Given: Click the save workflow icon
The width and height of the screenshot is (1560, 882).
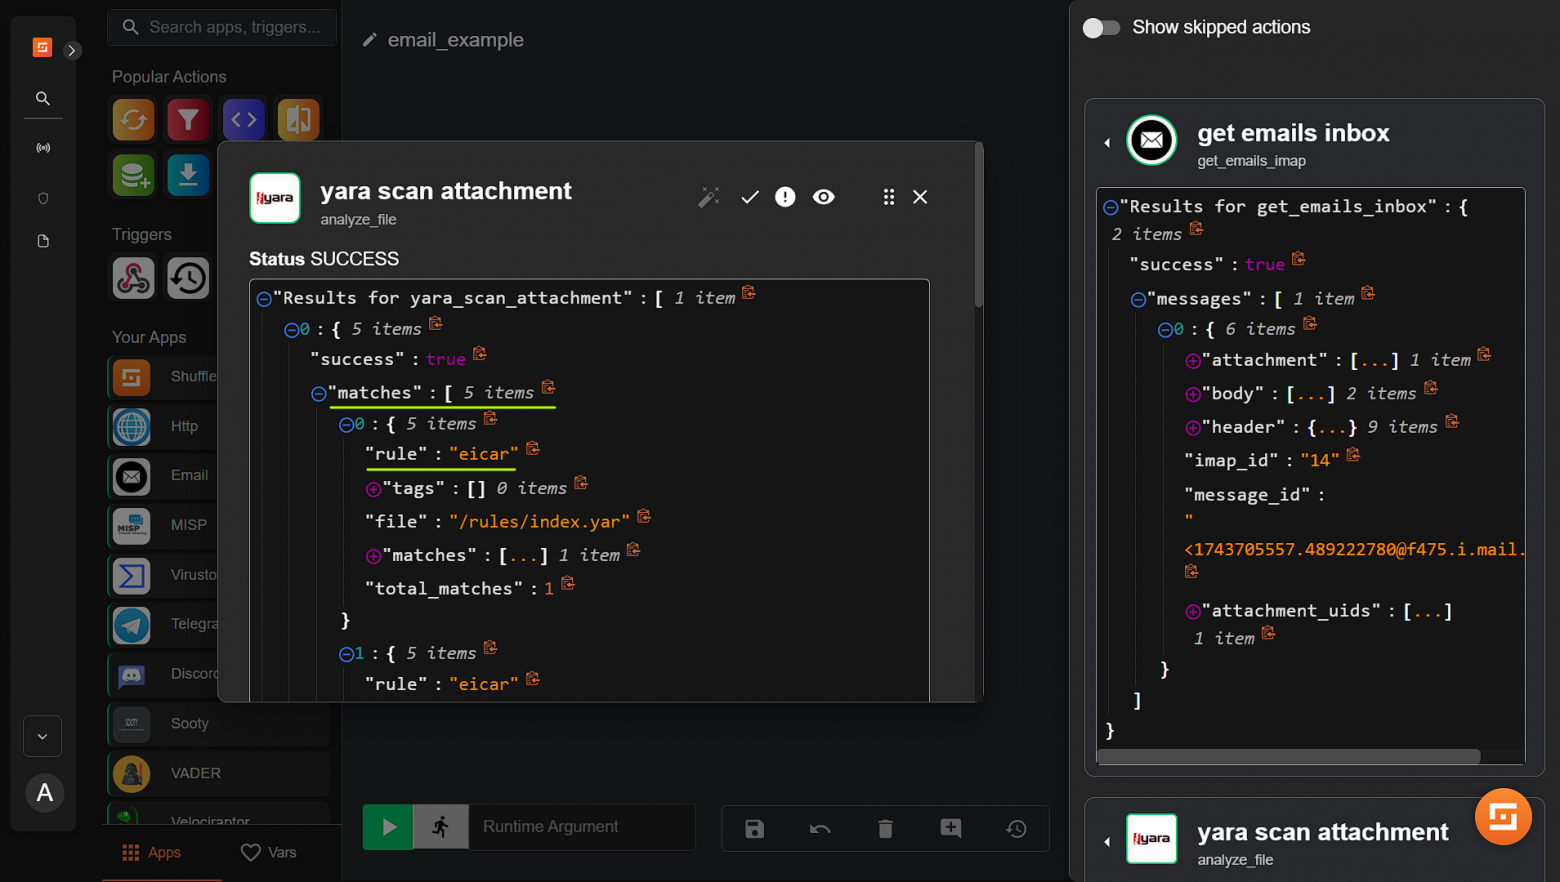Looking at the screenshot, I should [754, 828].
